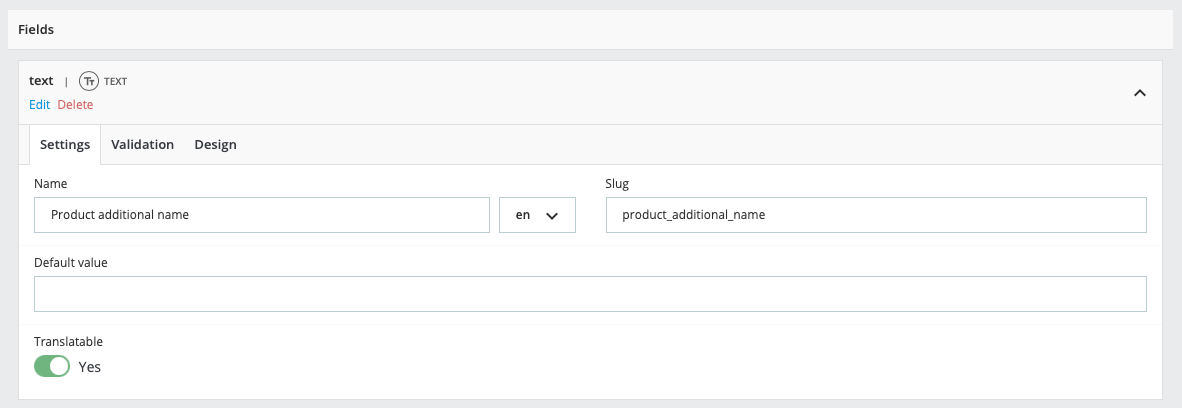Toggle the Translatable switch off
Image resolution: width=1182 pixels, height=408 pixels.
point(52,367)
